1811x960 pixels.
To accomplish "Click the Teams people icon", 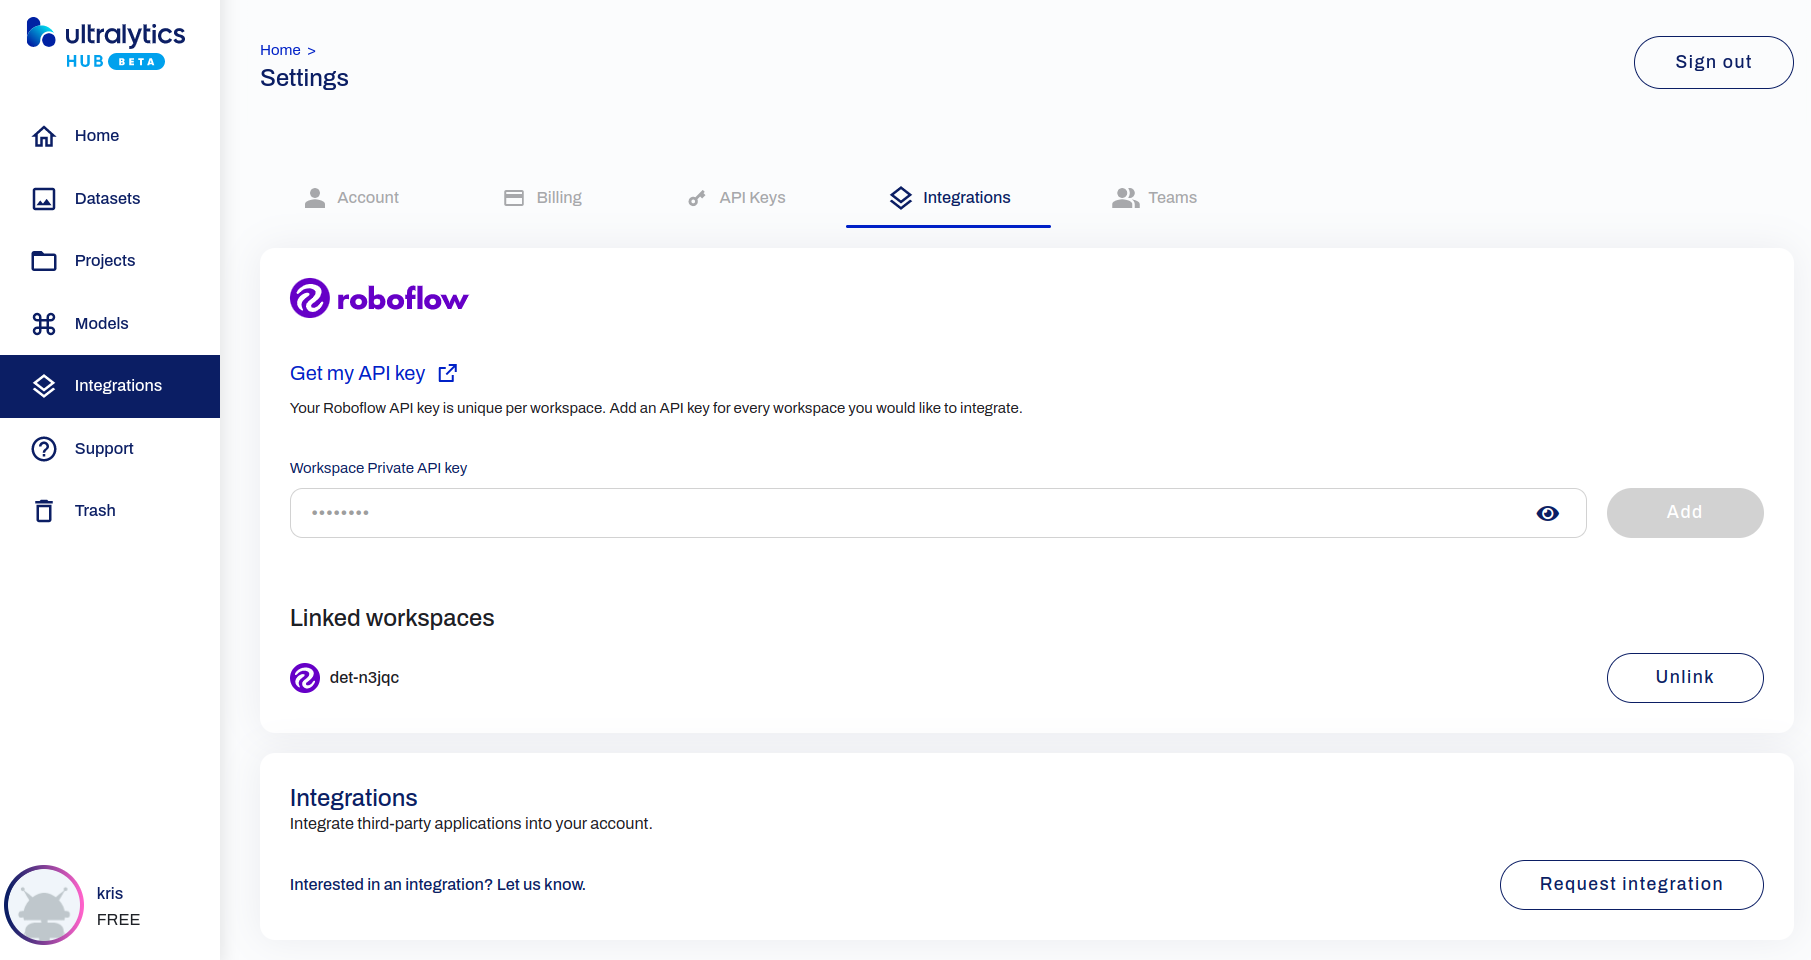I will tap(1126, 198).
